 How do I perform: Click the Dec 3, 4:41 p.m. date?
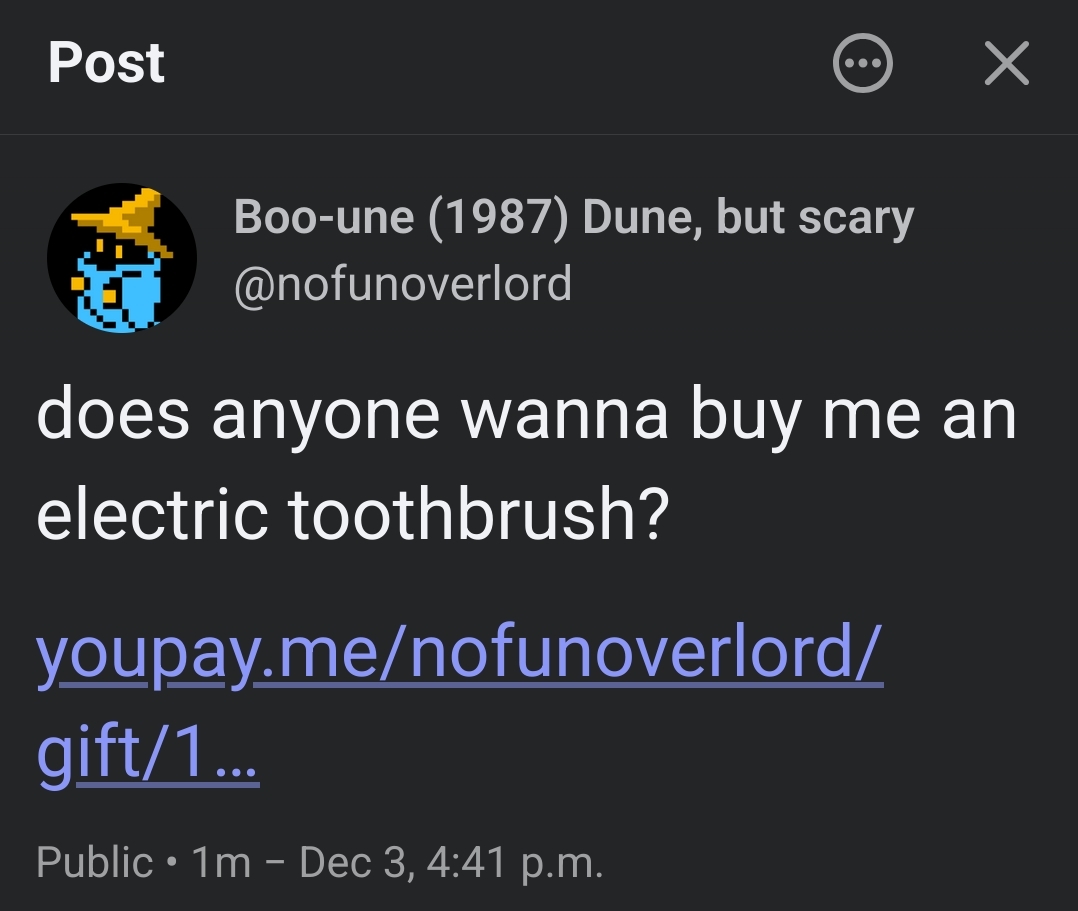pos(450,862)
